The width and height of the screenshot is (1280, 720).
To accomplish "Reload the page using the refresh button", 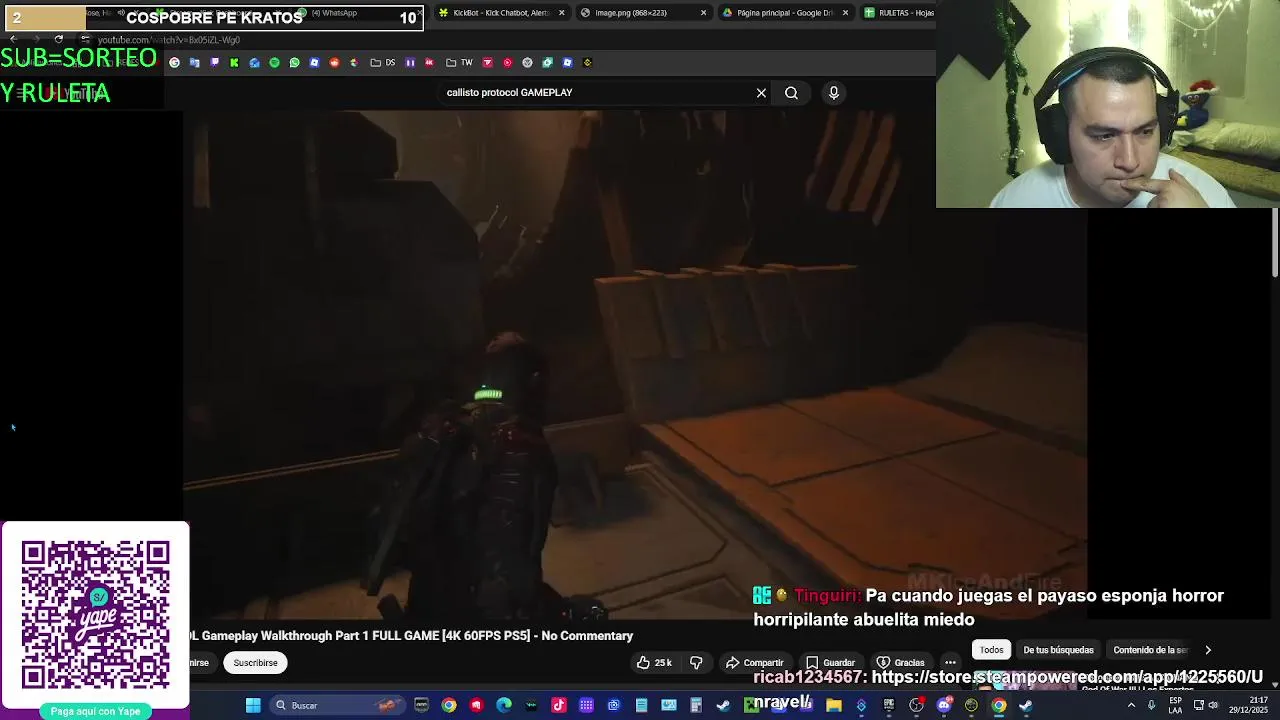I will click(x=59, y=39).
